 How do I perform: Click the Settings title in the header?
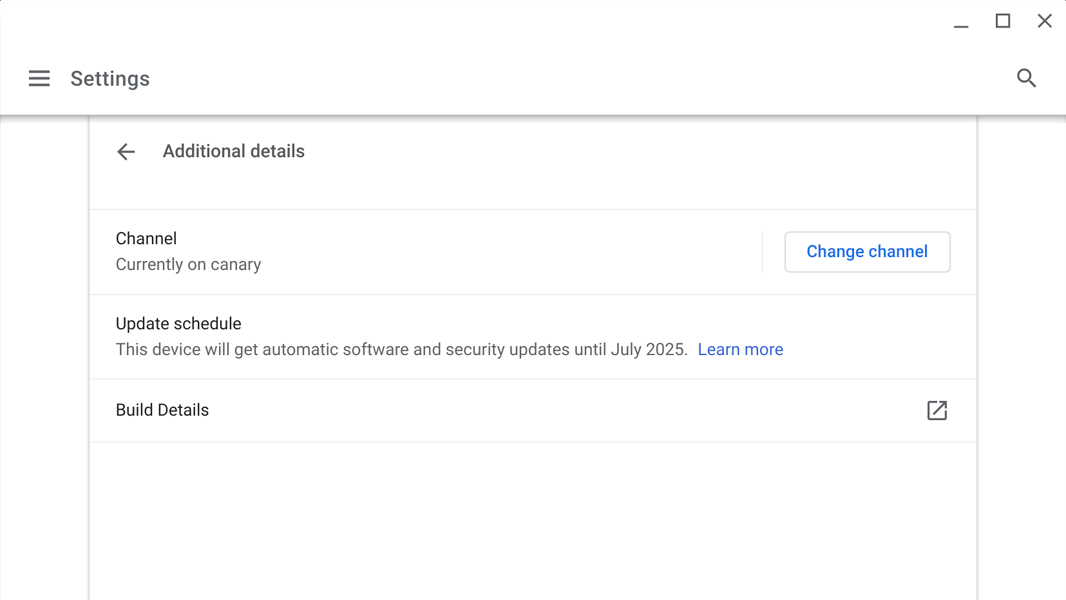click(x=110, y=79)
